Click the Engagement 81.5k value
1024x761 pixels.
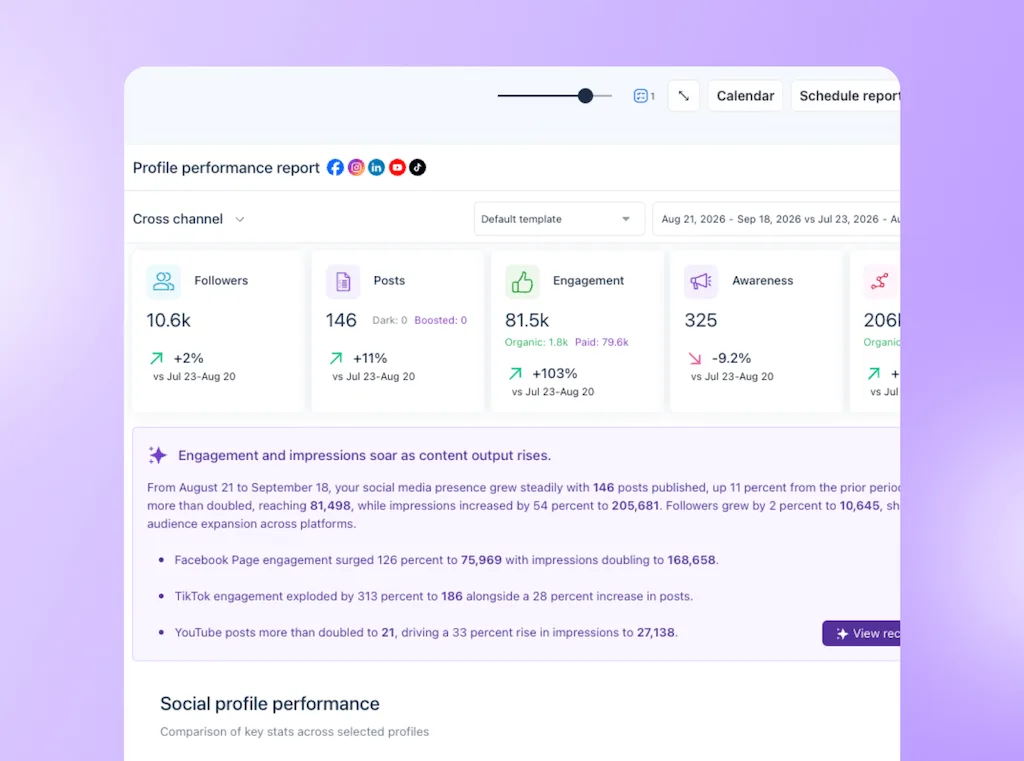click(527, 320)
